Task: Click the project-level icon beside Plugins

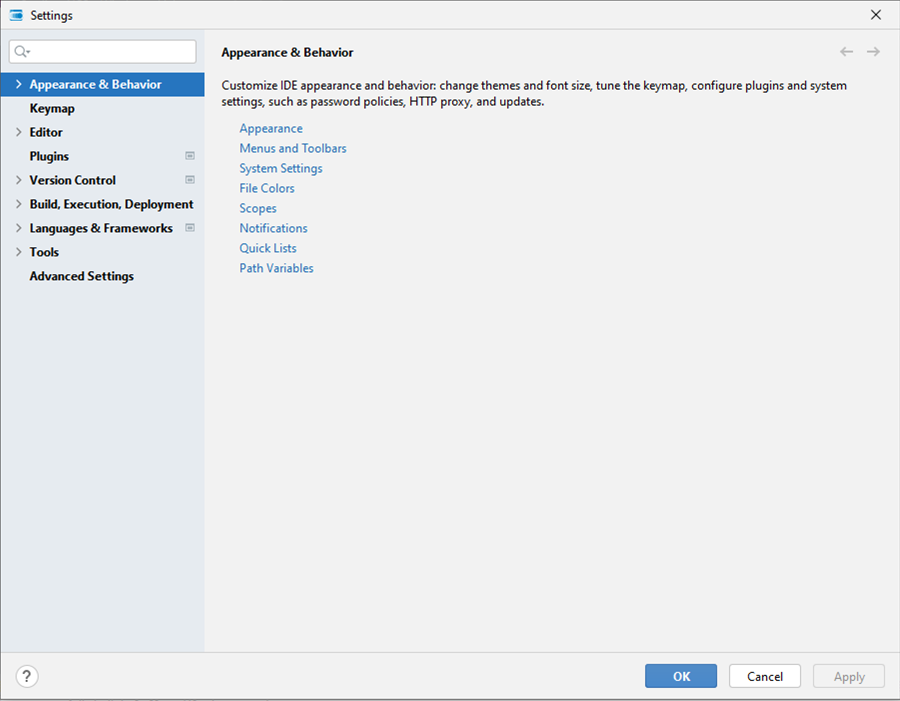Action: (x=190, y=156)
